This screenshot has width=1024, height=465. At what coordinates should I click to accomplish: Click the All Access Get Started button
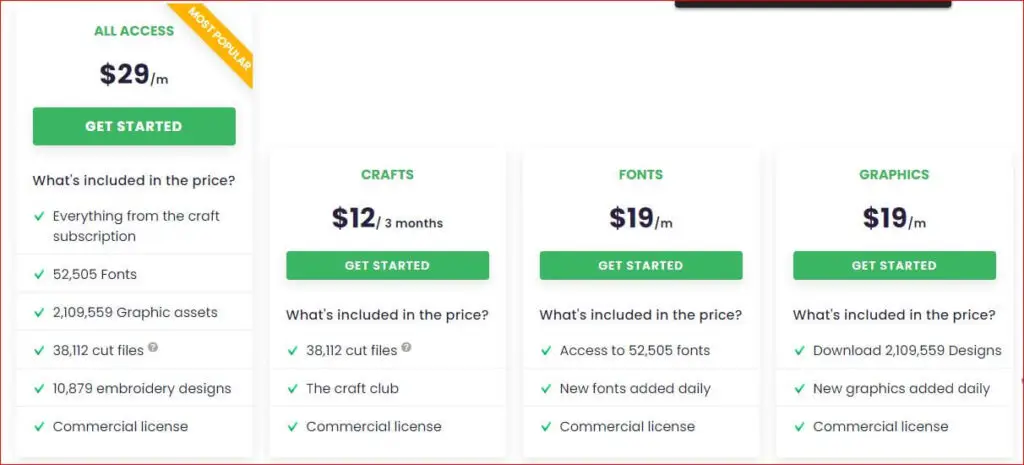tap(134, 126)
